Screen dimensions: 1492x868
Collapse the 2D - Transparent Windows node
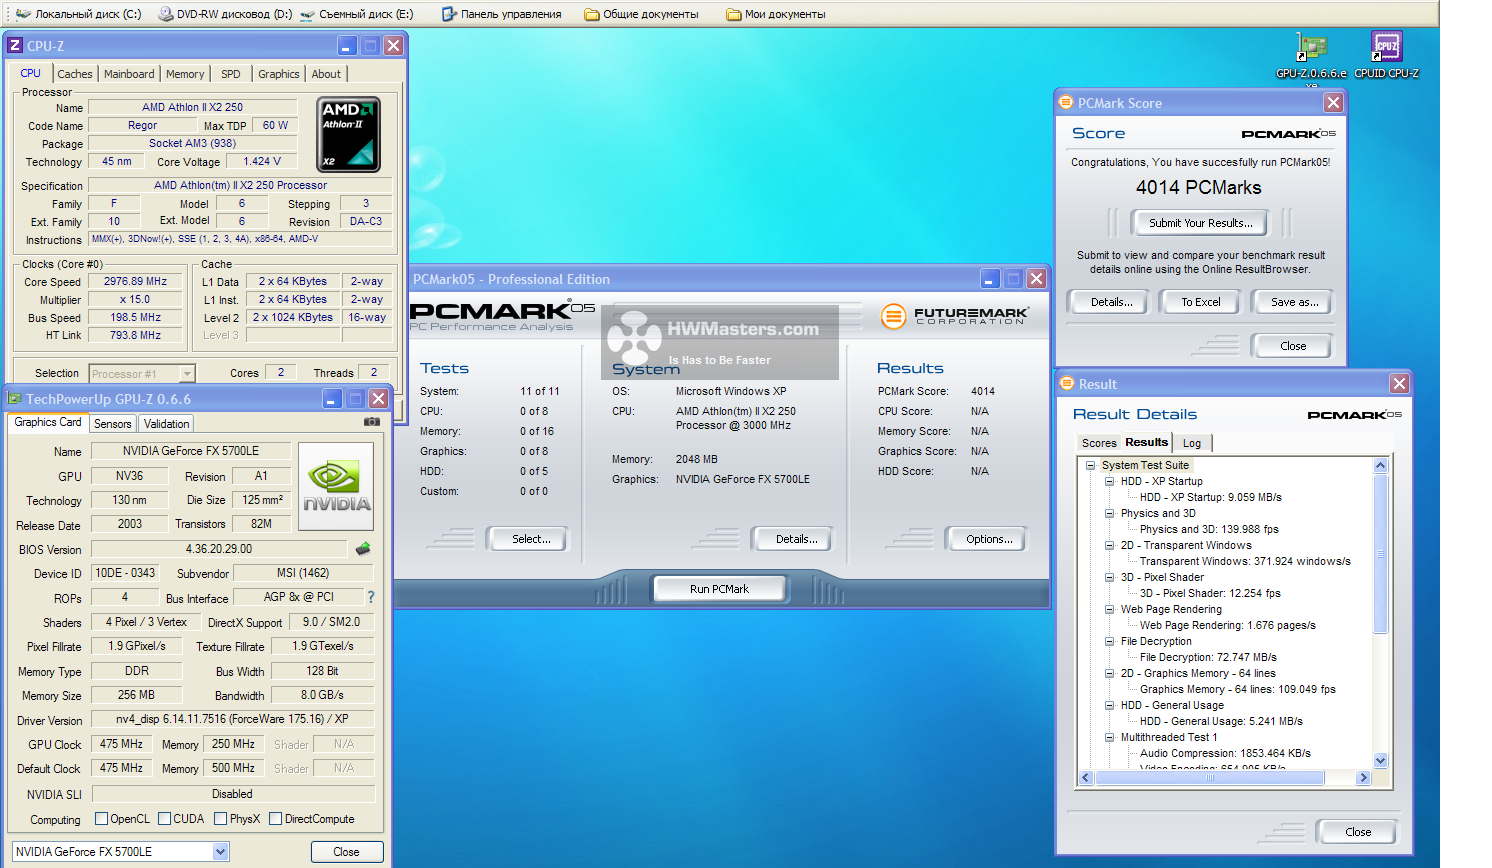[x=1110, y=545]
